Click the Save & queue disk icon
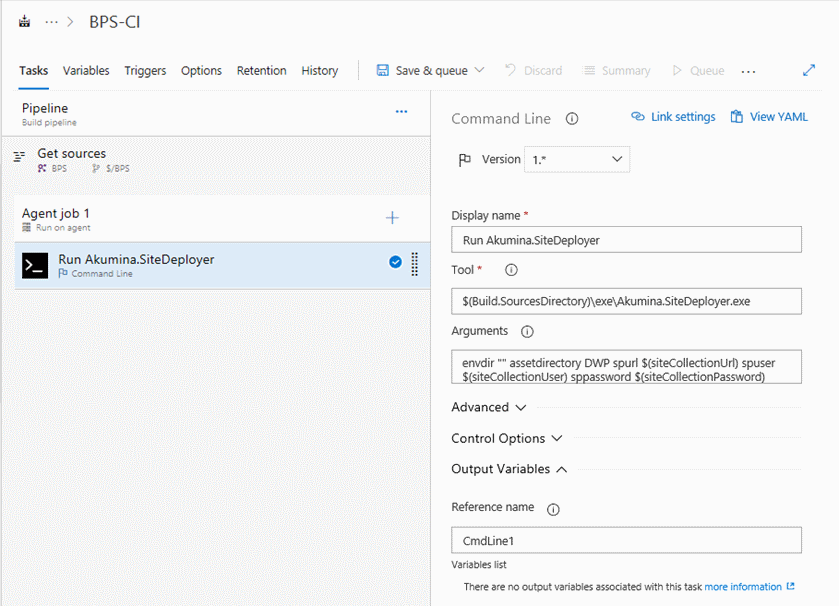Screen dimensions: 839x606 [x=383, y=71]
